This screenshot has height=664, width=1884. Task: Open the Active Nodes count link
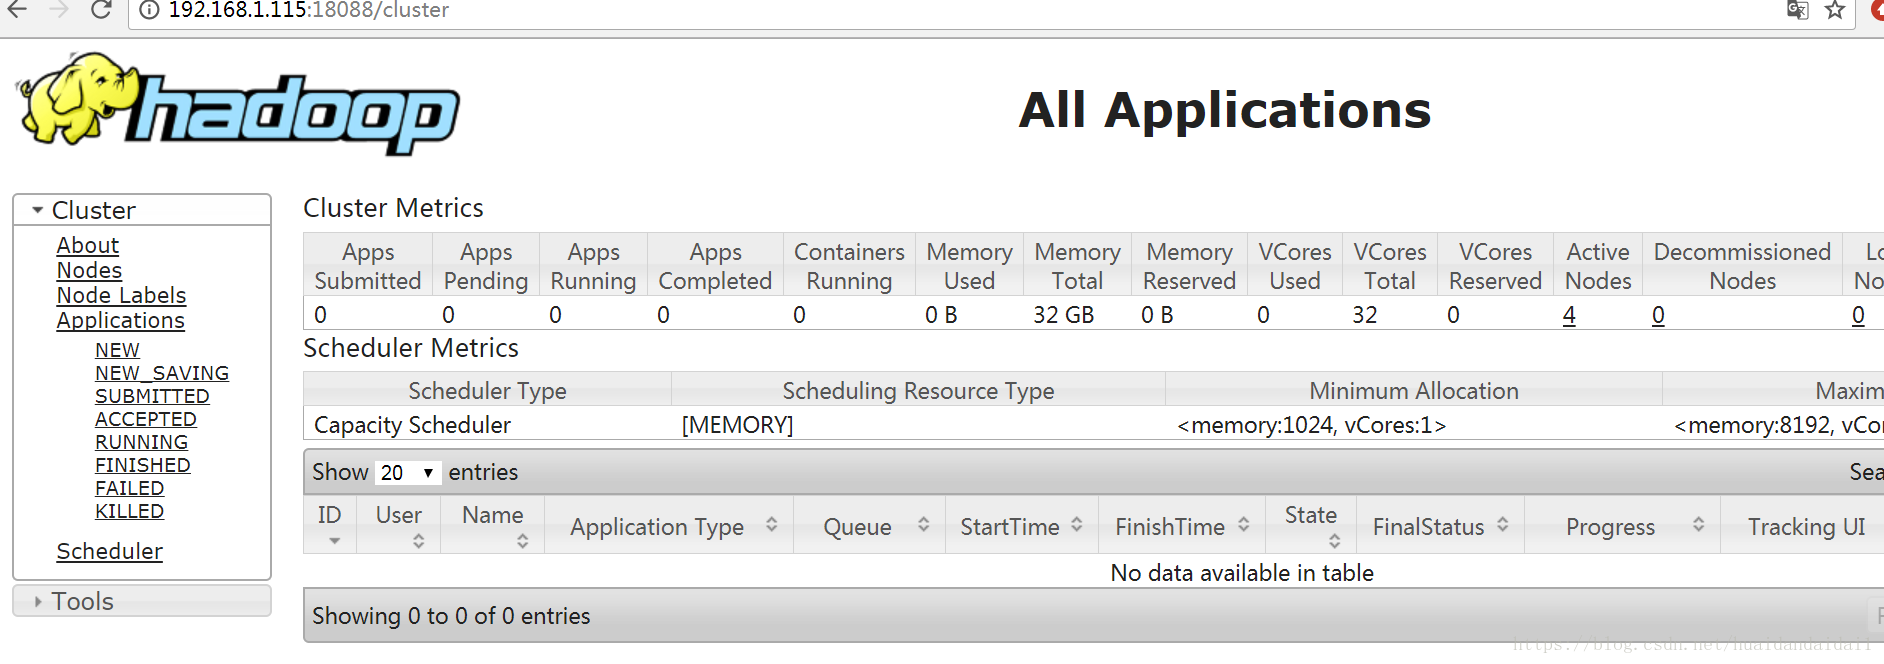pos(1569,315)
